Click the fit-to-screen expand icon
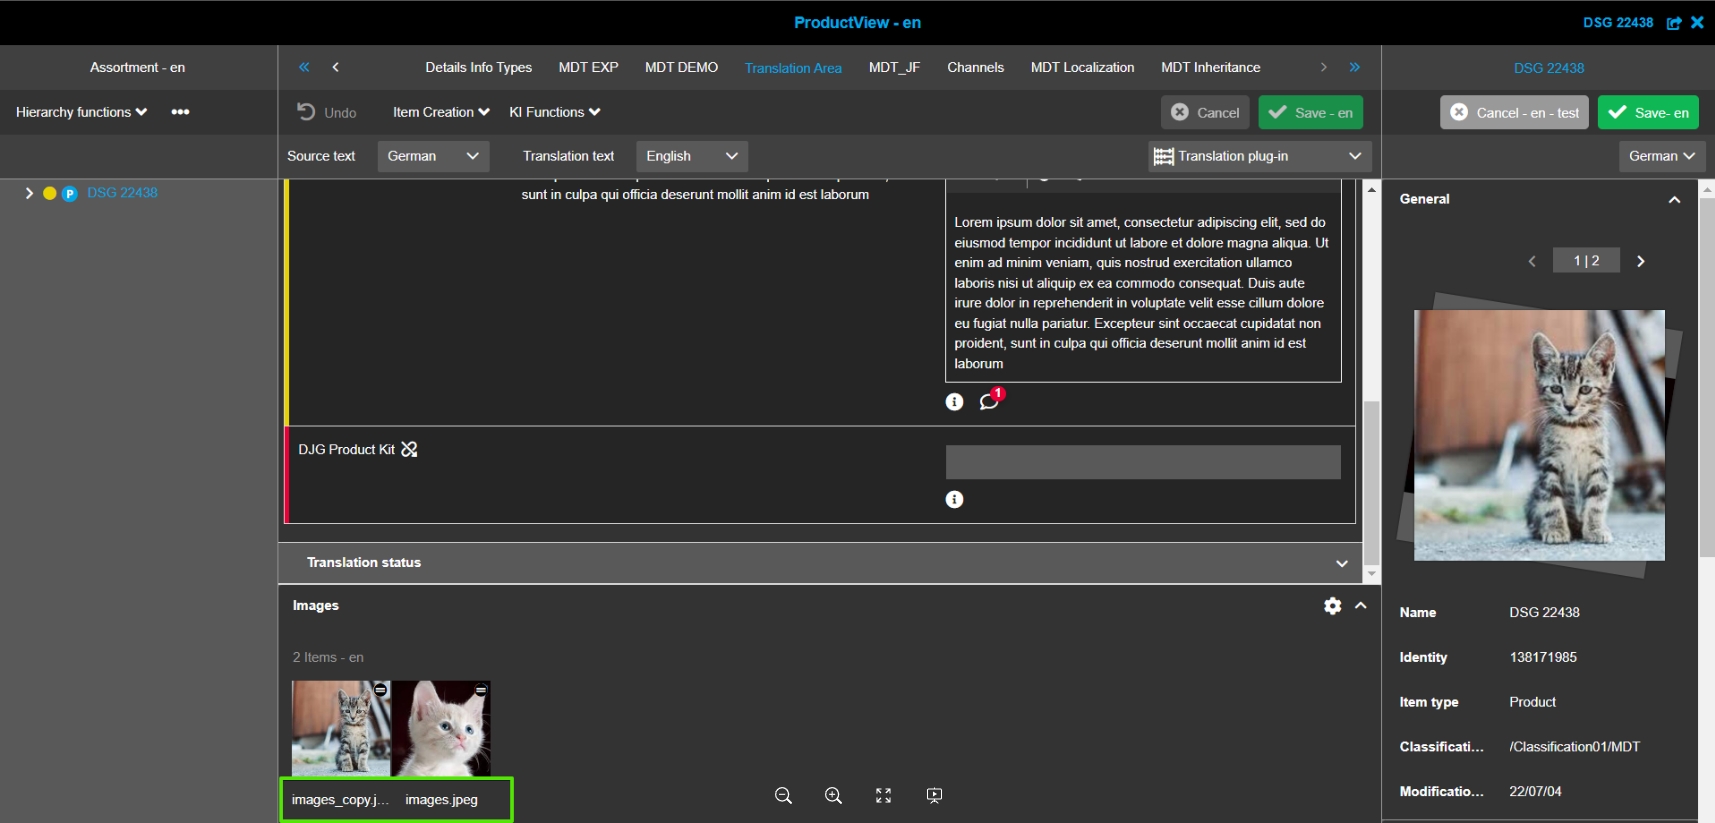Image resolution: width=1715 pixels, height=823 pixels. (883, 796)
